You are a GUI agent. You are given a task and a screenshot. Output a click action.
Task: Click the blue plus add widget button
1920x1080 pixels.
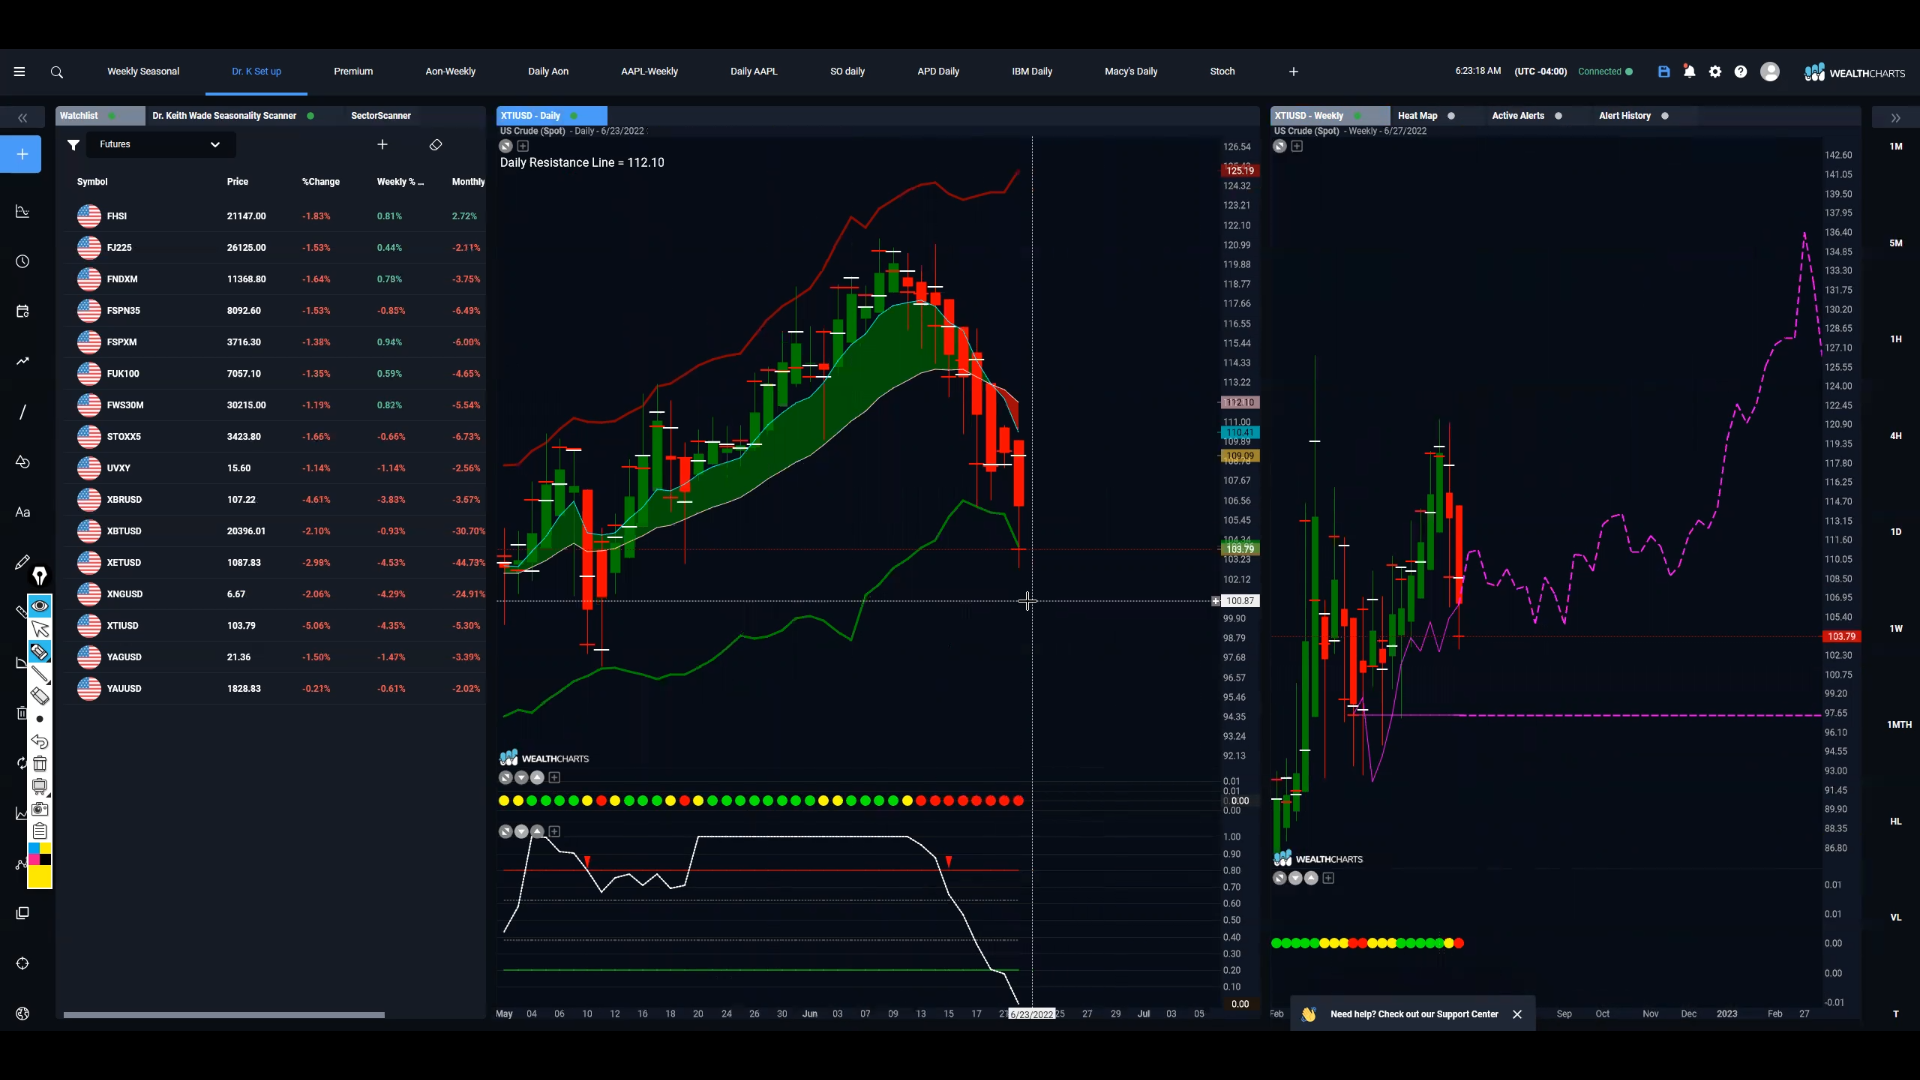pos(22,154)
